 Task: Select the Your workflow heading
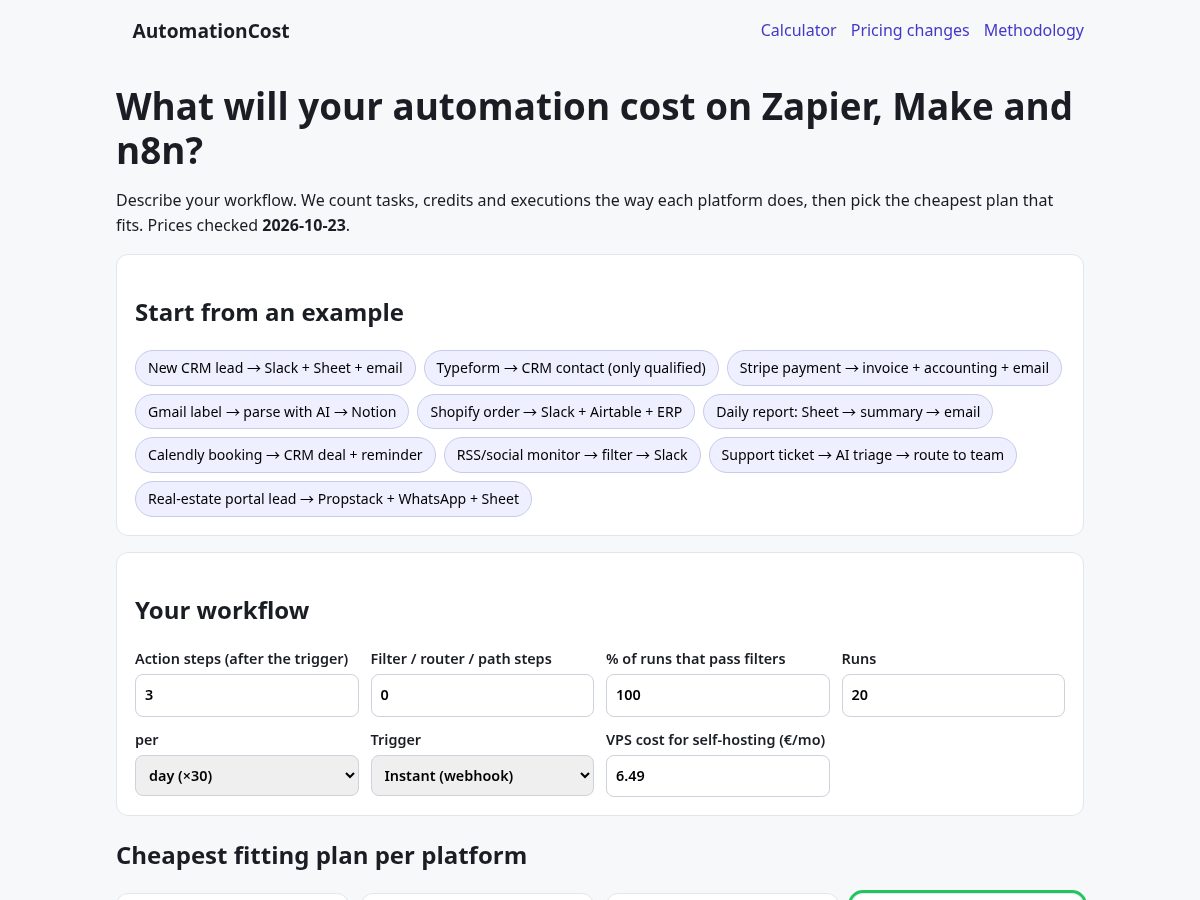tap(222, 611)
